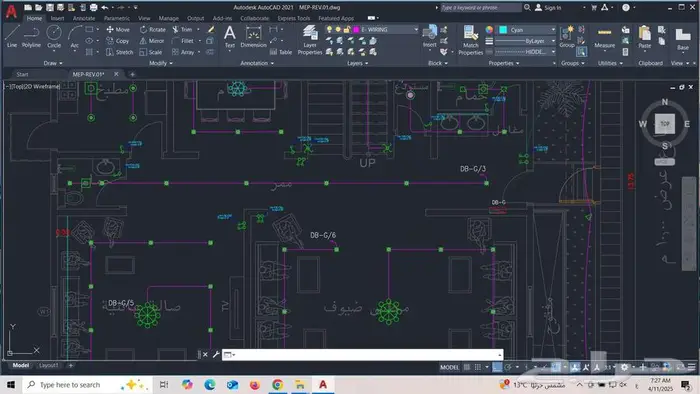Expand the Draw panel

(53, 63)
